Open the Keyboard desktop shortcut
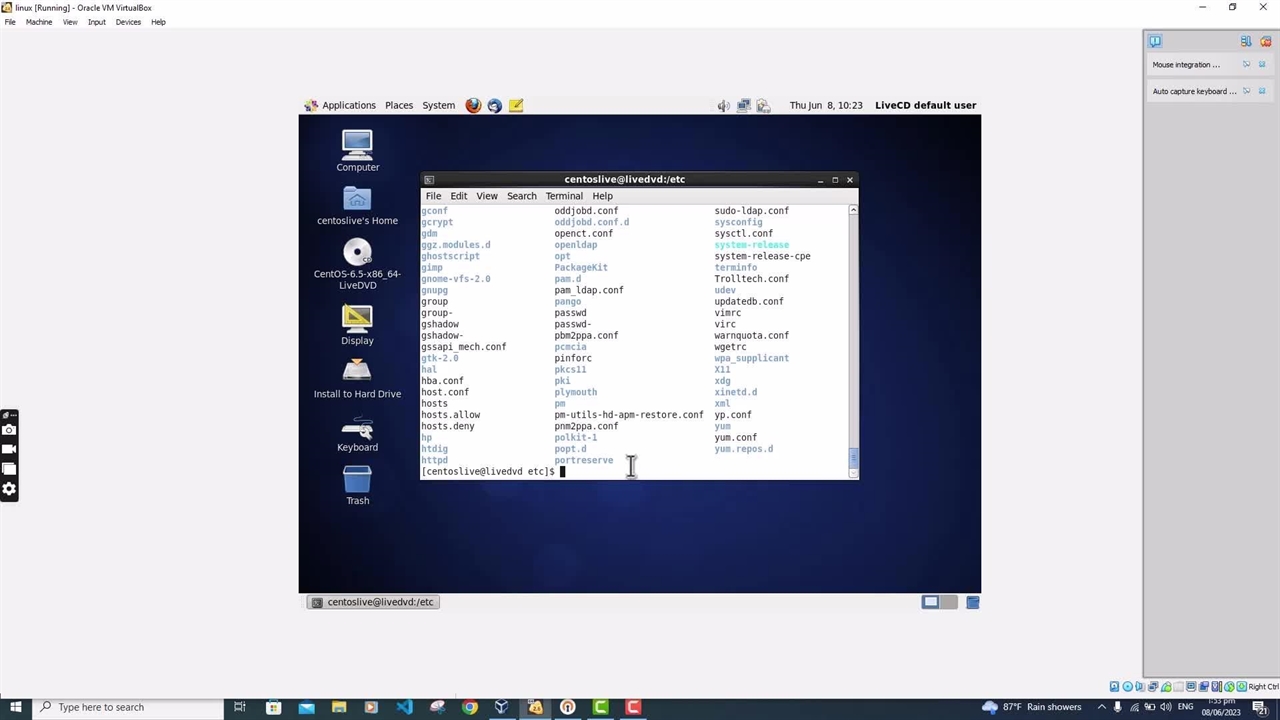 (357, 428)
